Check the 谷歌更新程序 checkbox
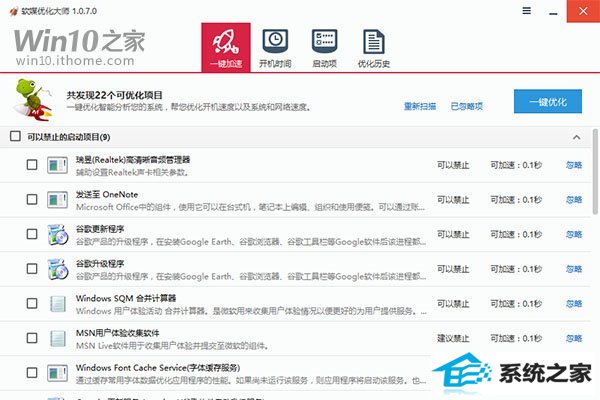Image resolution: width=600 pixels, height=400 pixels. click(x=32, y=234)
